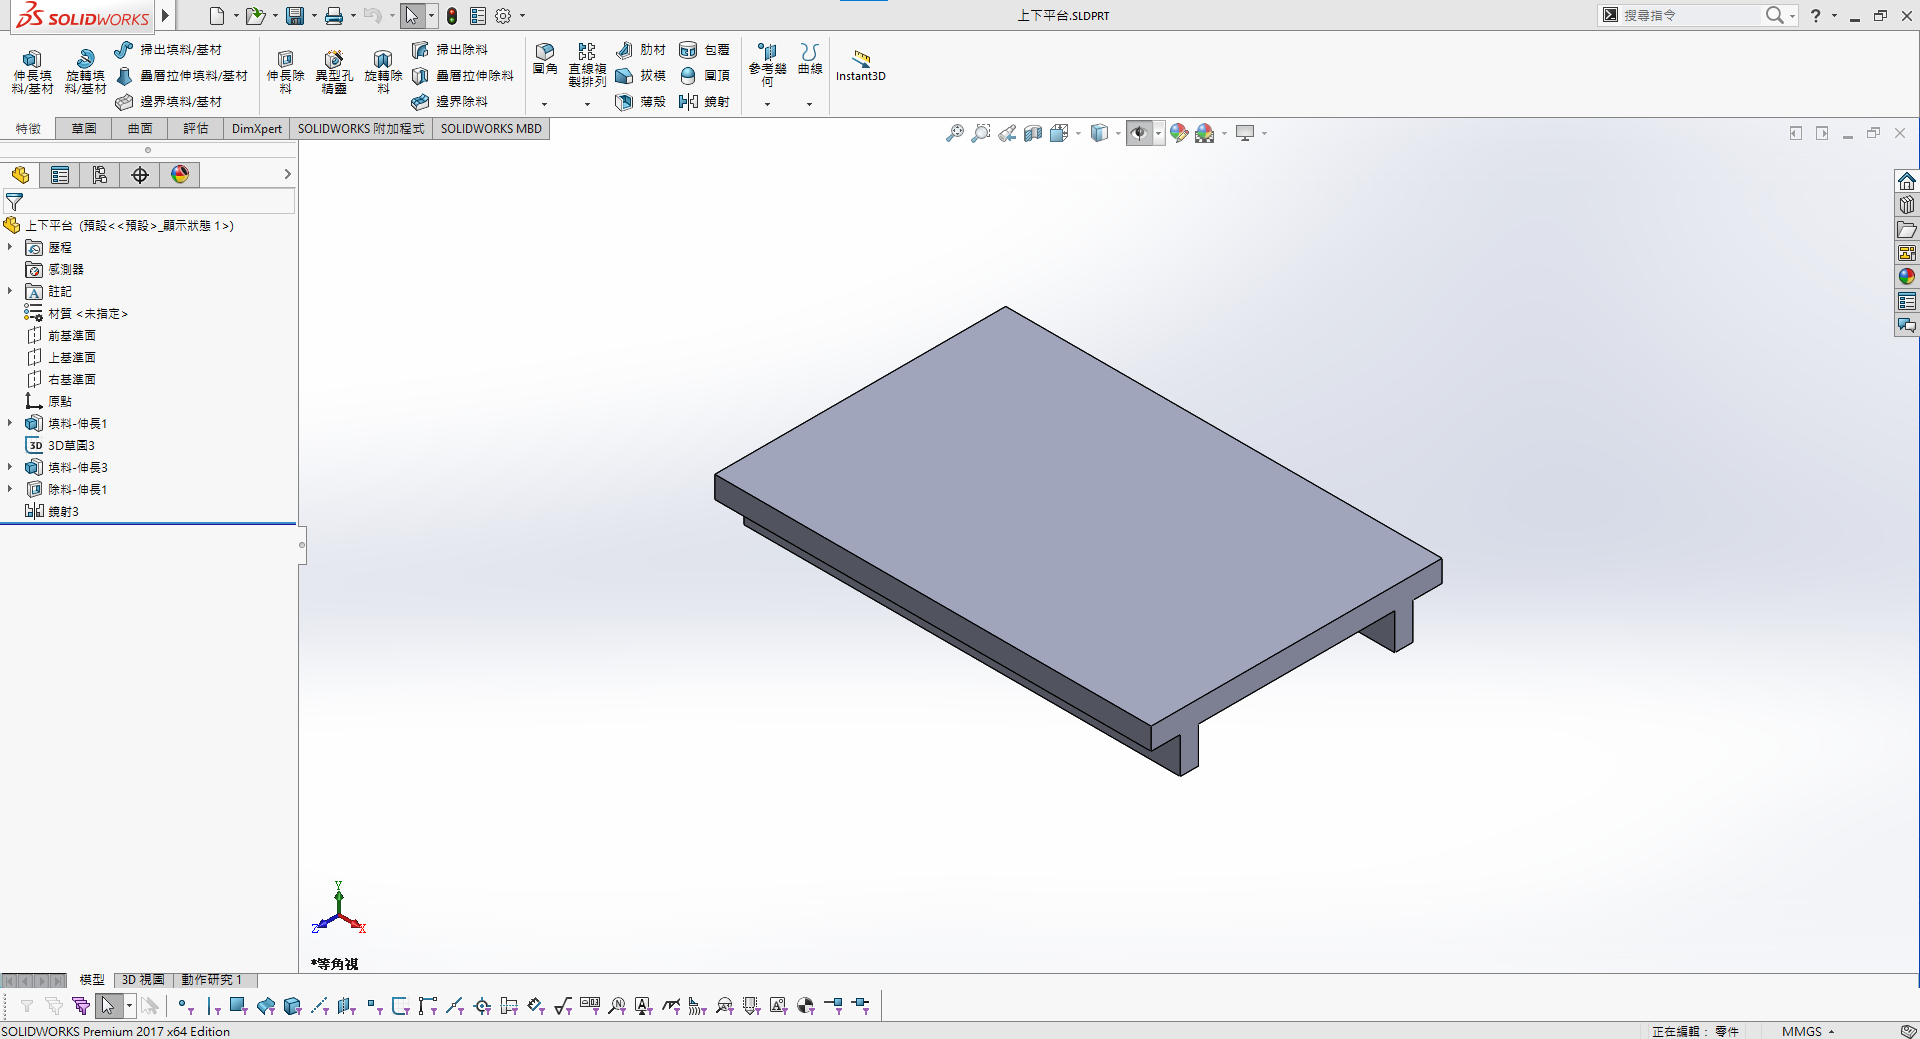Apply the 圓角 fillet tool

(545, 60)
